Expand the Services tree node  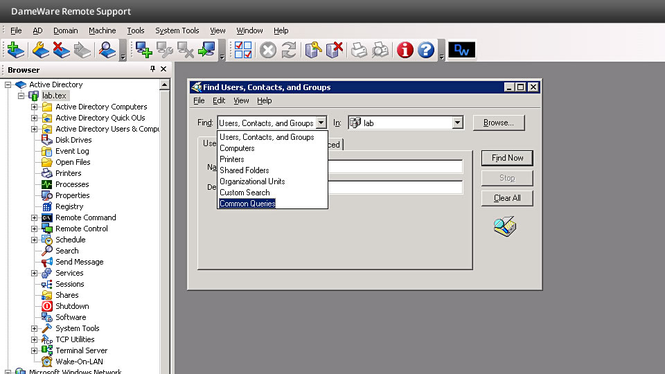[x=34, y=273]
